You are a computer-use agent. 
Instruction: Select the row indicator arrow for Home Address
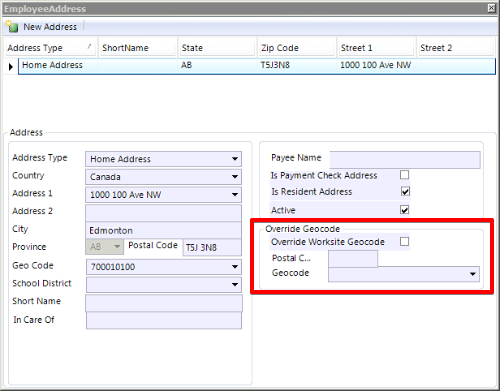click(11, 66)
